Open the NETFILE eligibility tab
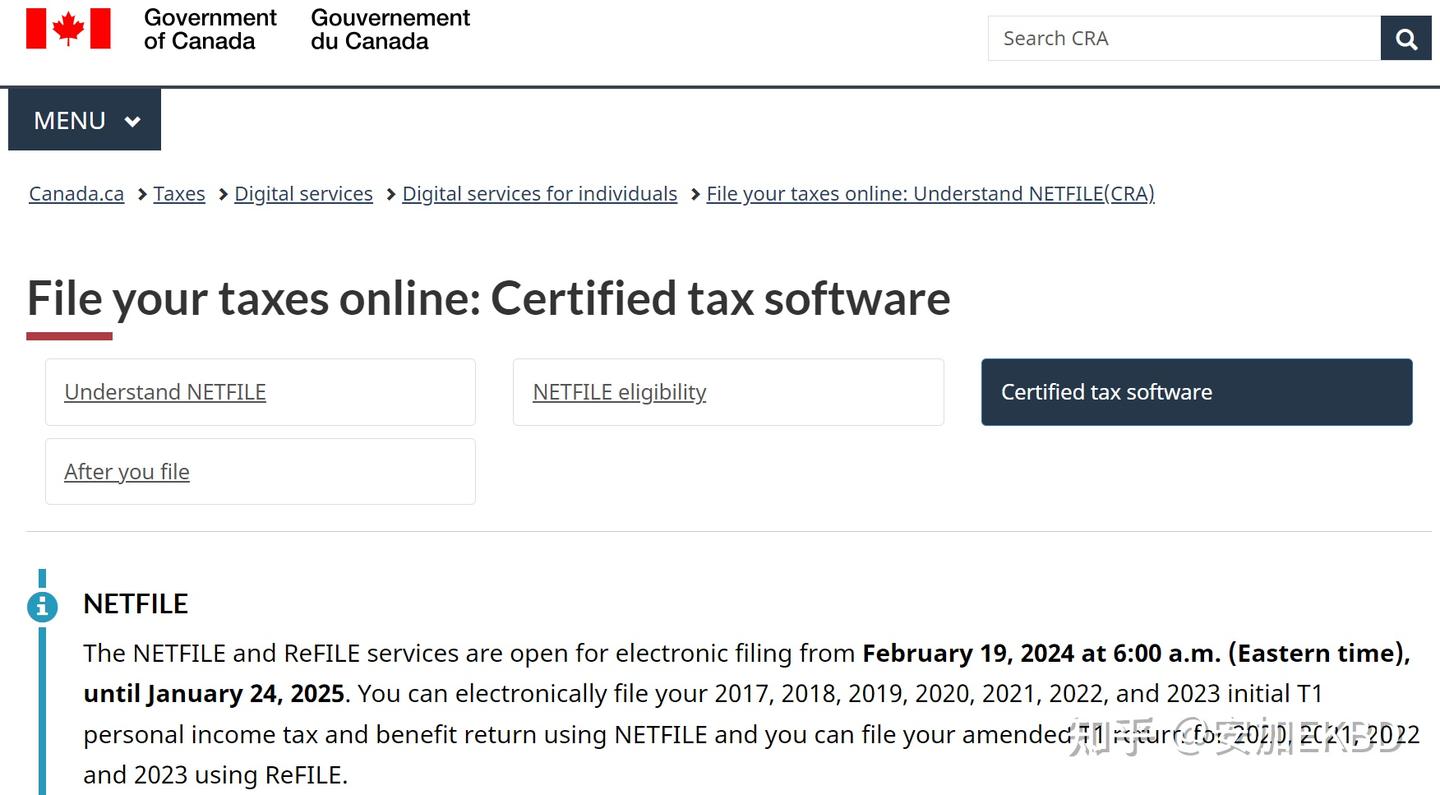This screenshot has height=795, width=1440. click(619, 392)
